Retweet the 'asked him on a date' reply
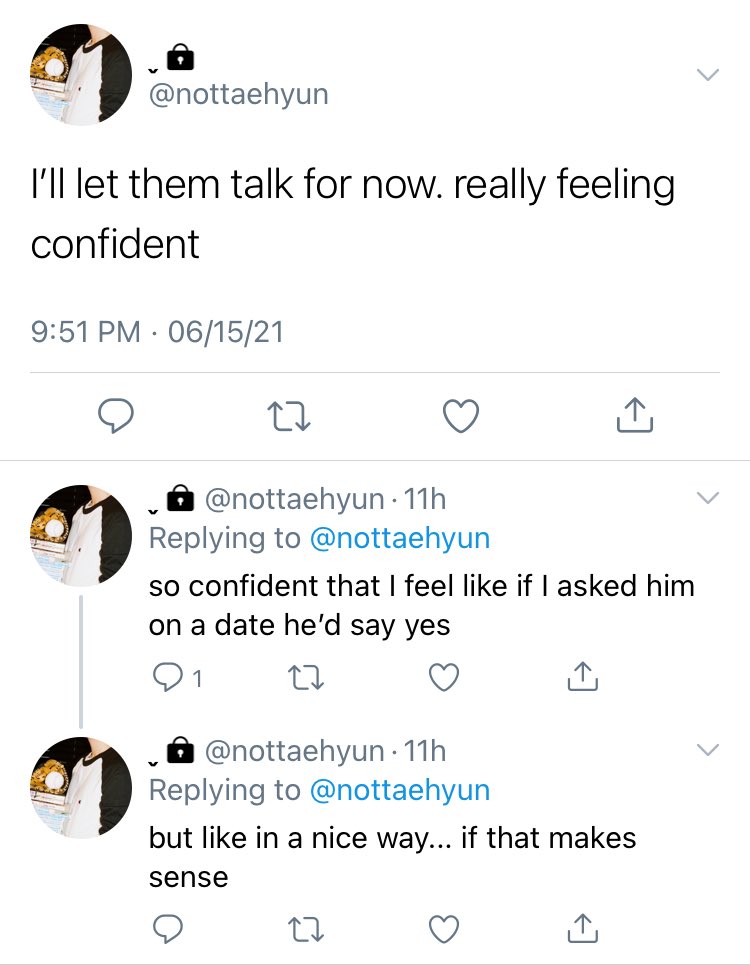 [306, 678]
